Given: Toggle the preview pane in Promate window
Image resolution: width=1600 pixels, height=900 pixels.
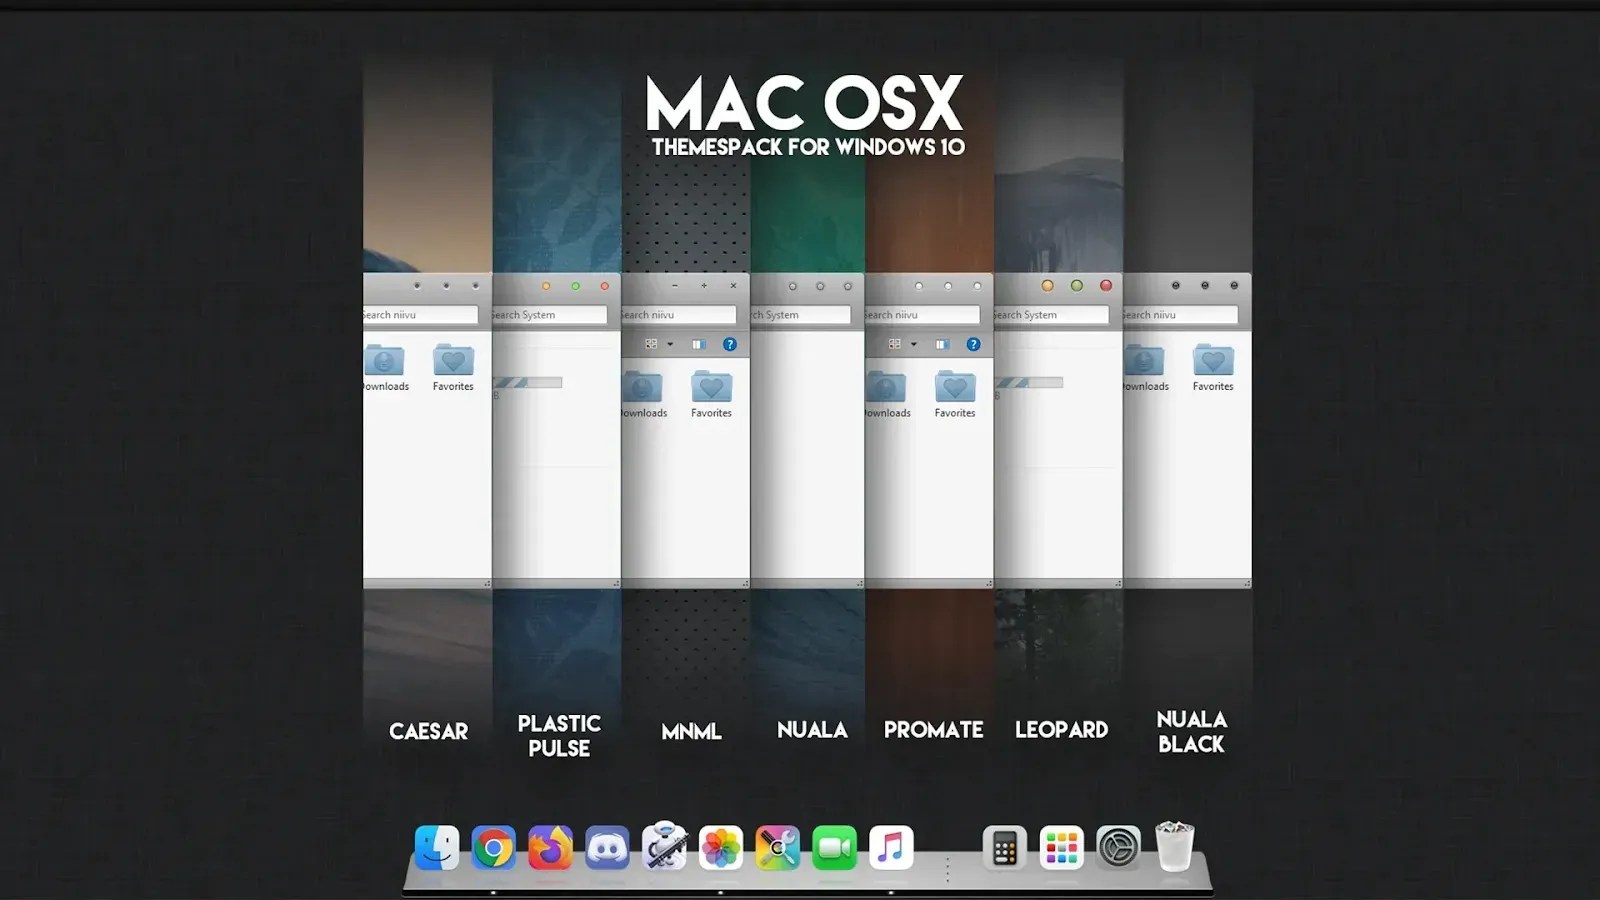Looking at the screenshot, I should click(942, 344).
